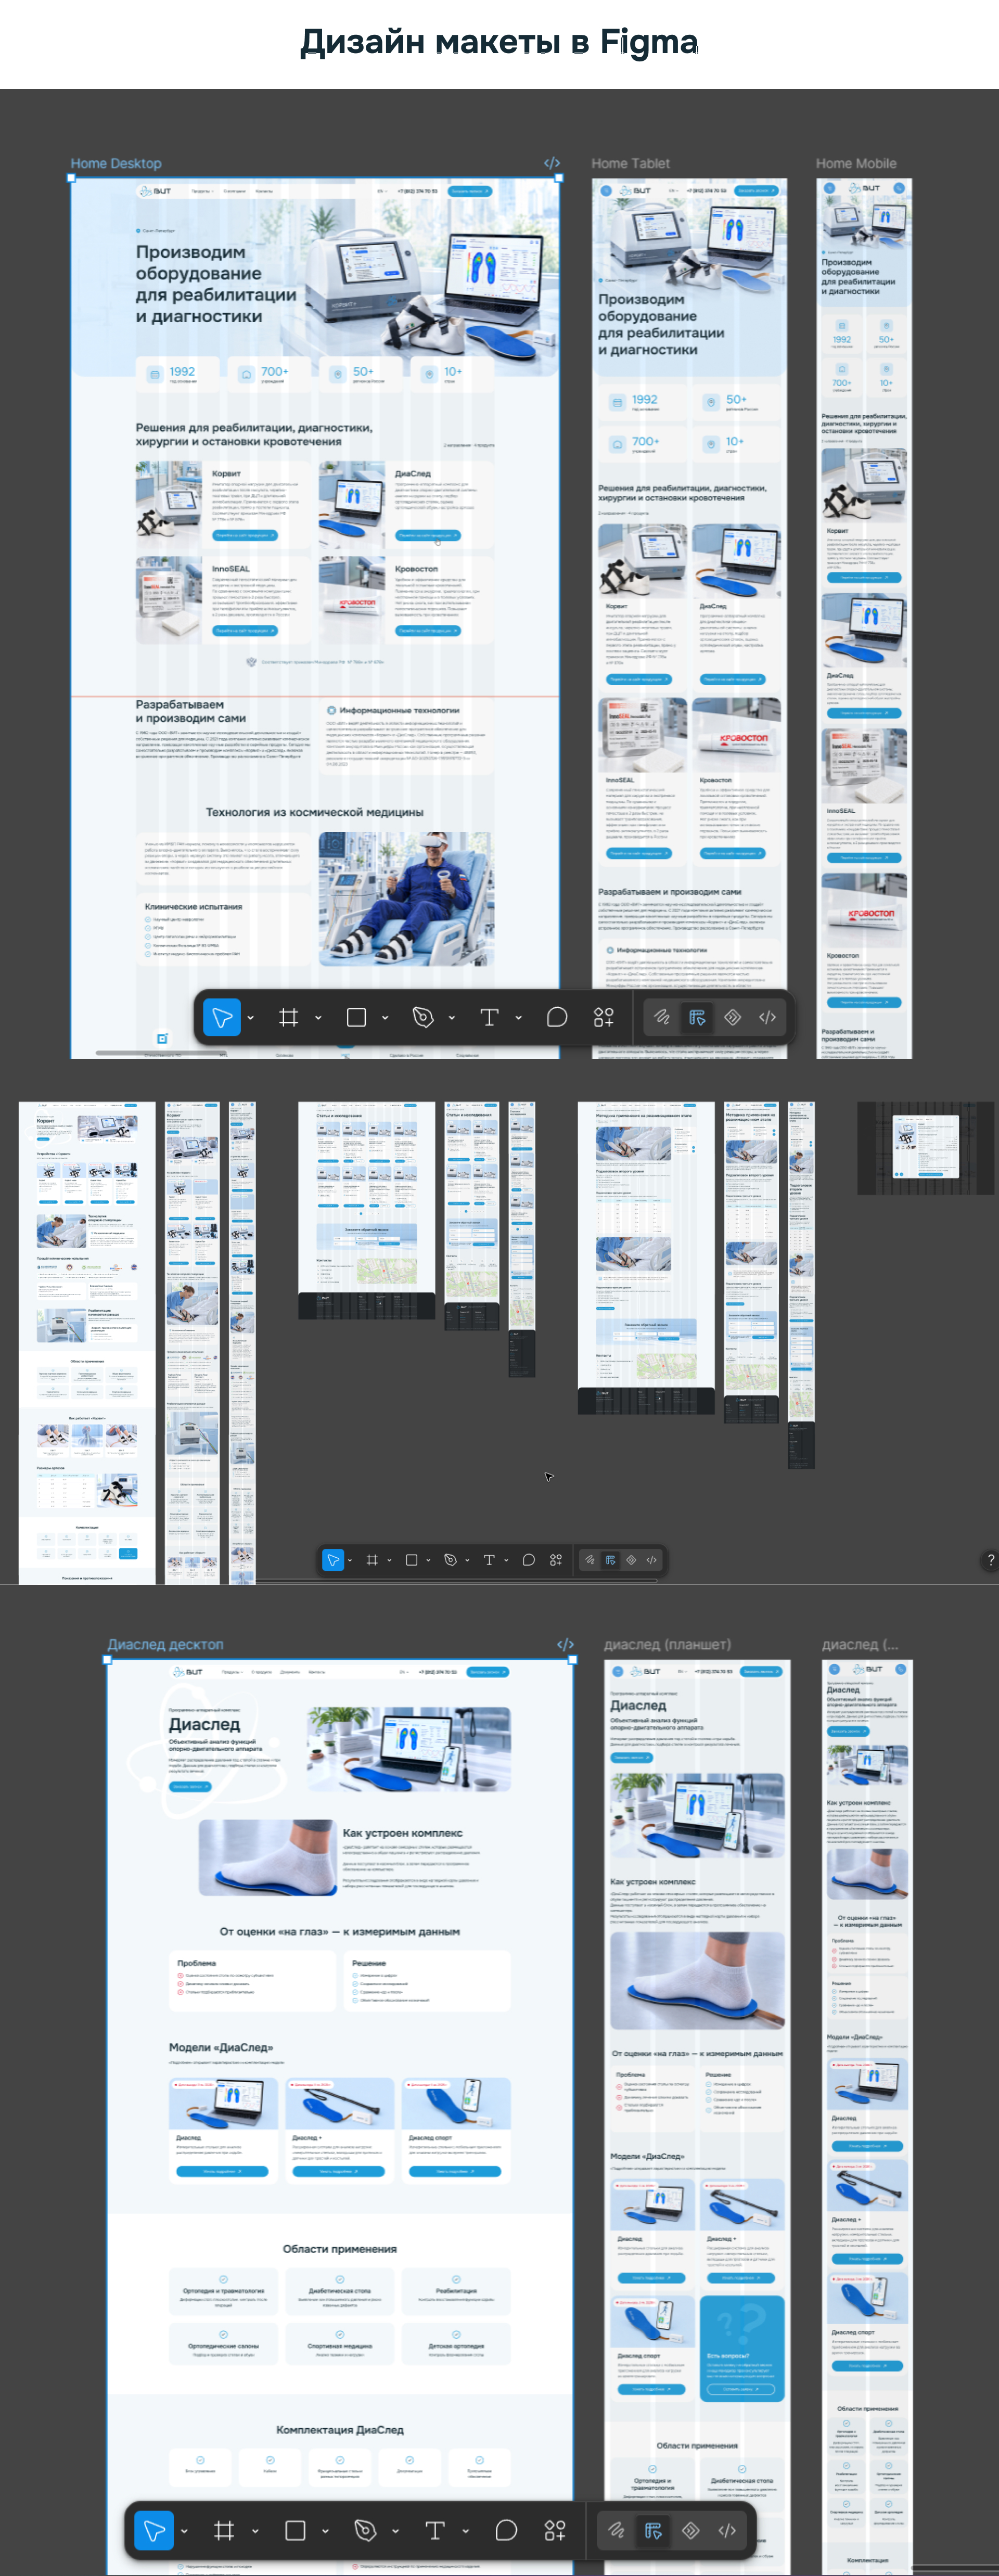This screenshot has width=999, height=2576.
Task: Select the Home Tablet frame label
Action: point(630,163)
